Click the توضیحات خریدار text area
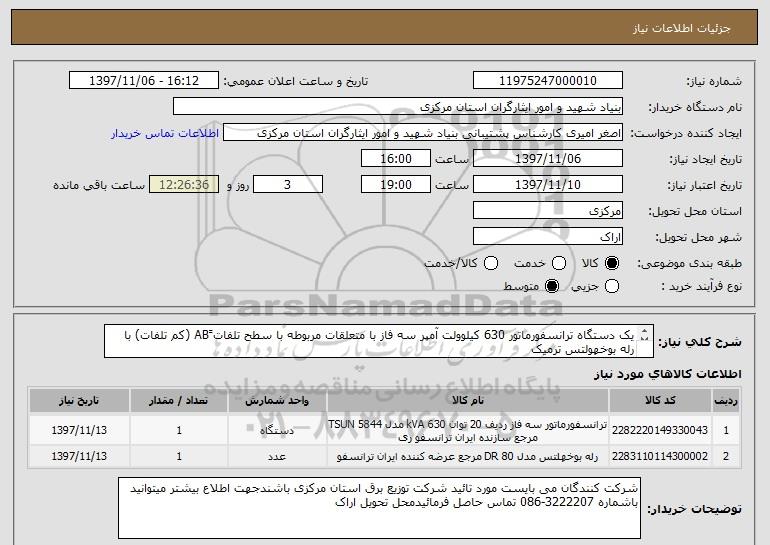770x545 pixels. 379,508
